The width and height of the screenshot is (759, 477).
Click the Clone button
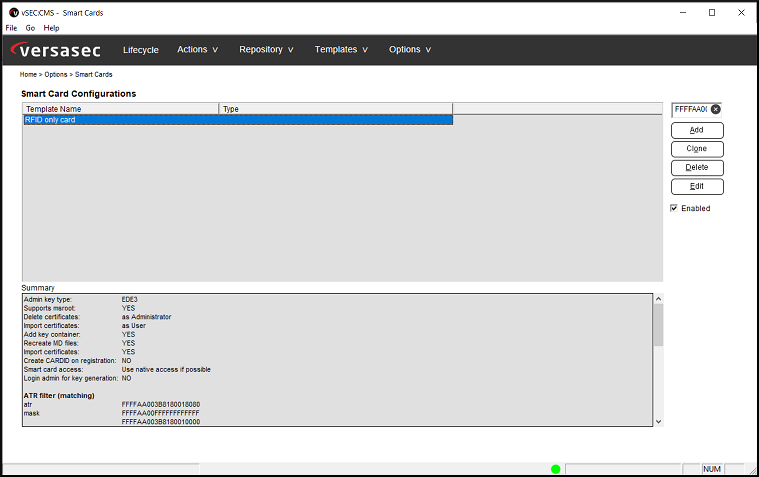[x=697, y=149]
